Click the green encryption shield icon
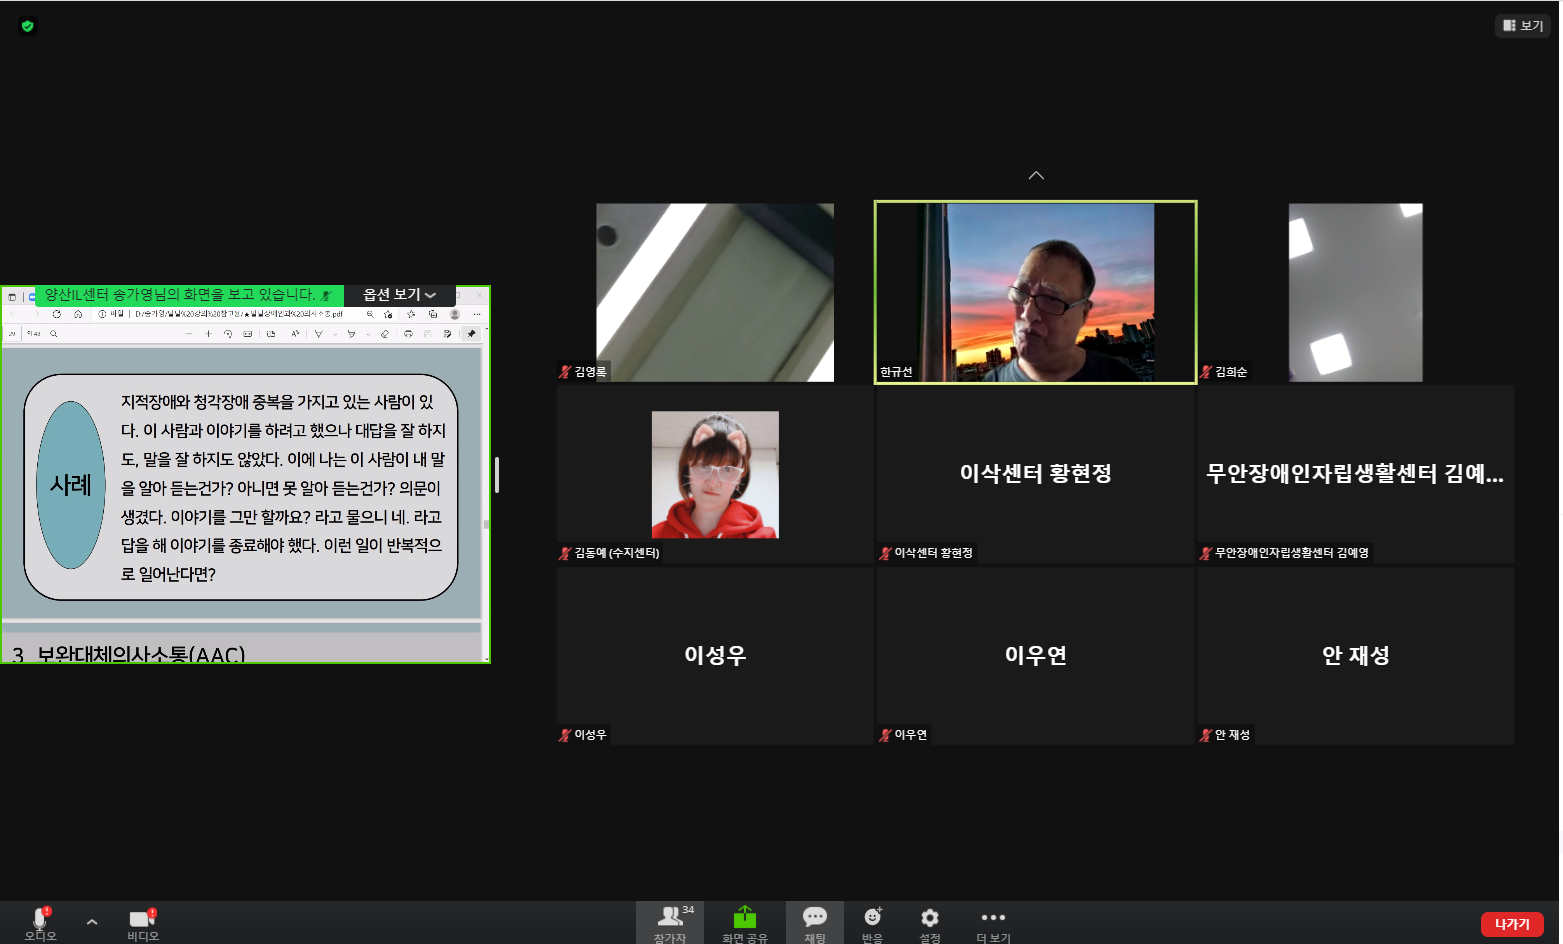Screen dimensions: 1563x944 click(x=28, y=26)
